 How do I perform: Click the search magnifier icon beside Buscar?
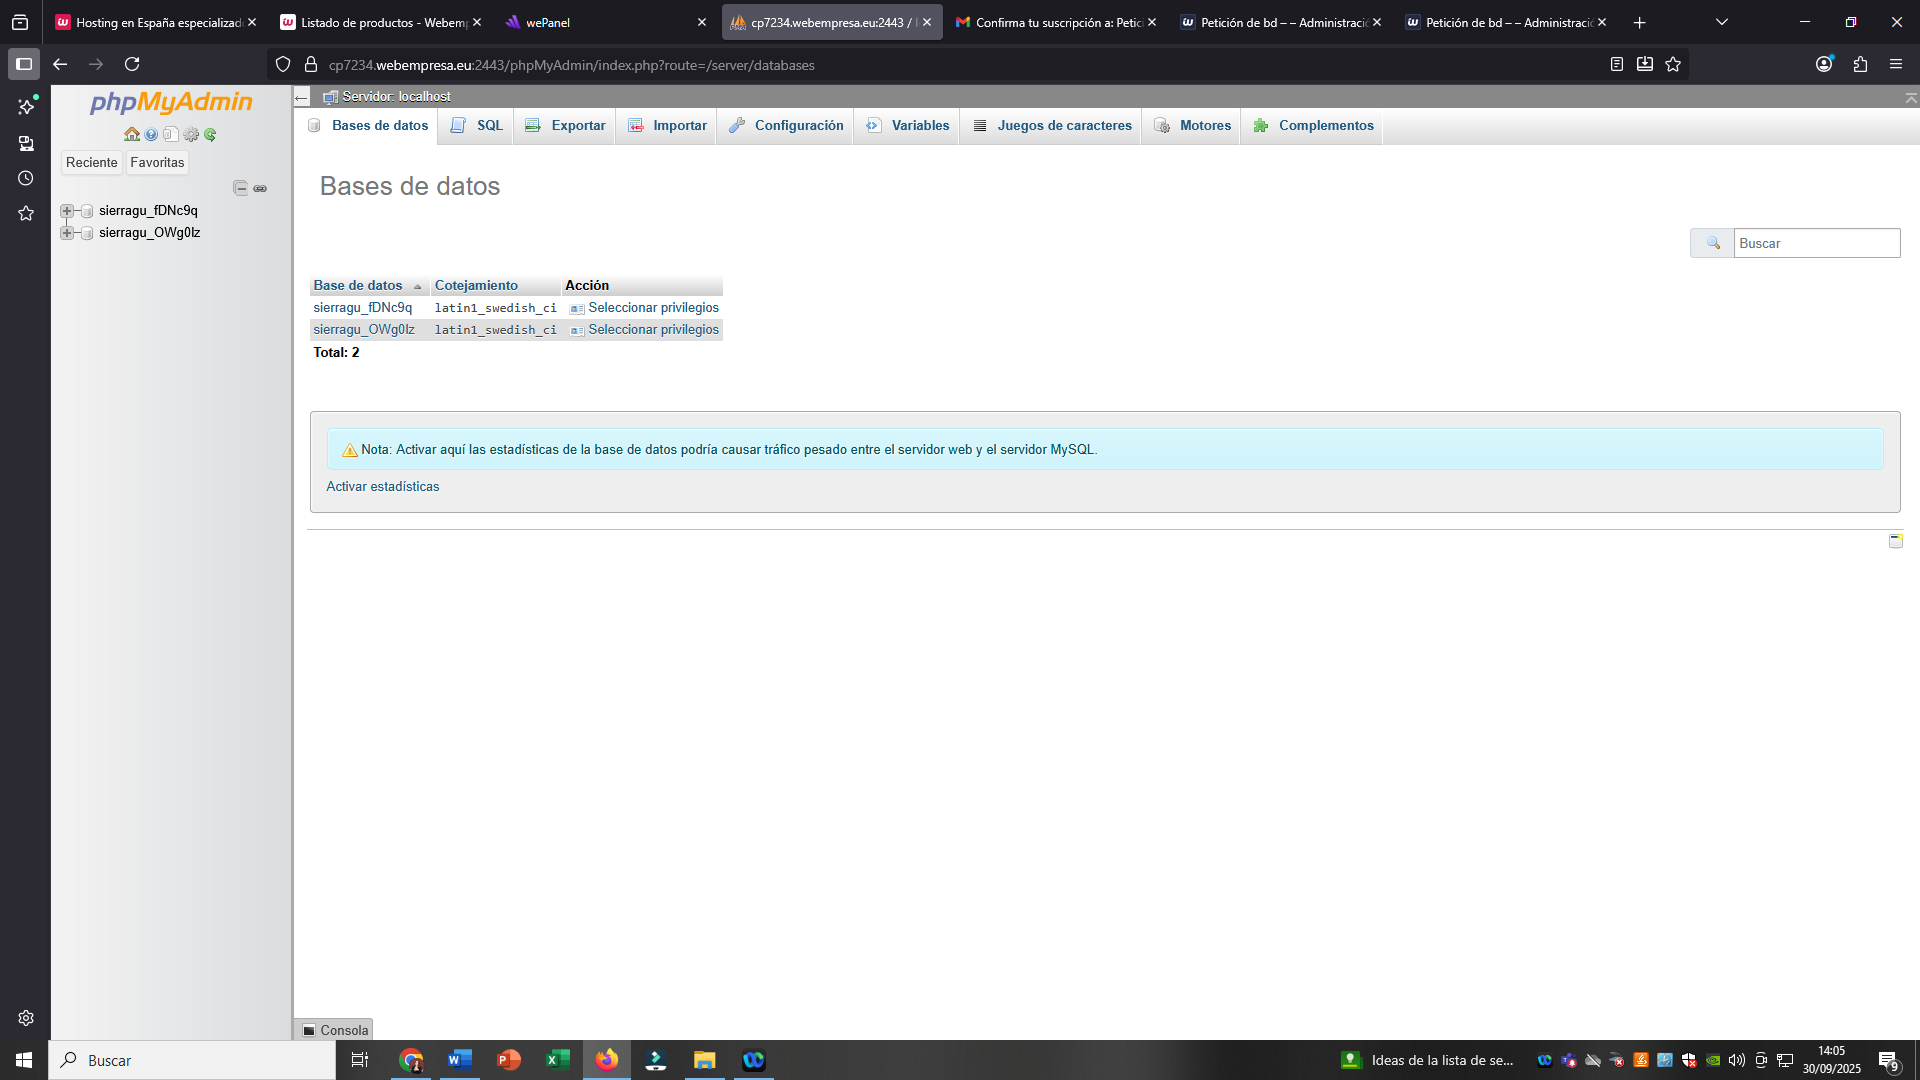click(x=1712, y=243)
